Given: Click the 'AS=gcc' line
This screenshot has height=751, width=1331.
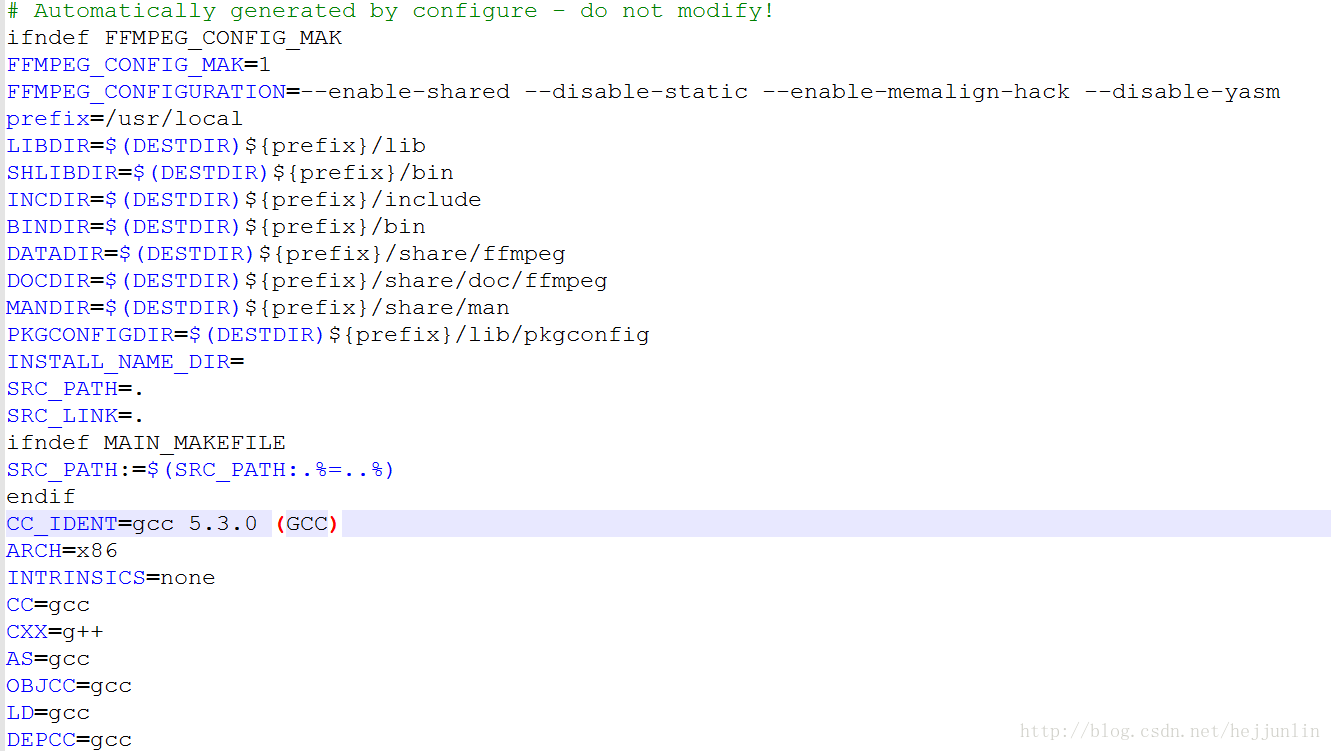Looking at the screenshot, I should coord(48,659).
